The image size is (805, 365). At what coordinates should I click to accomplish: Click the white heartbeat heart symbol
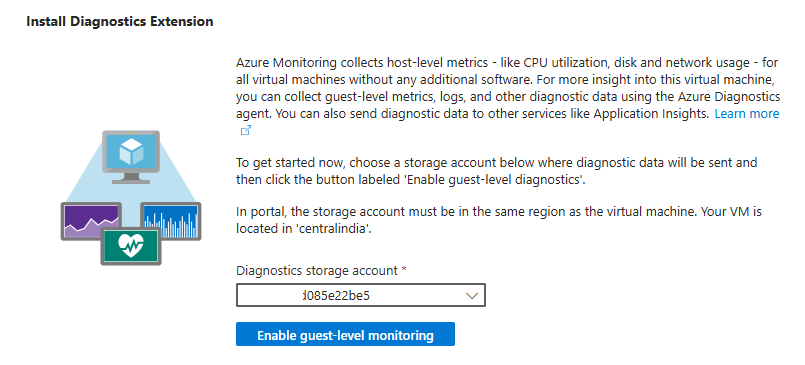click(131, 245)
